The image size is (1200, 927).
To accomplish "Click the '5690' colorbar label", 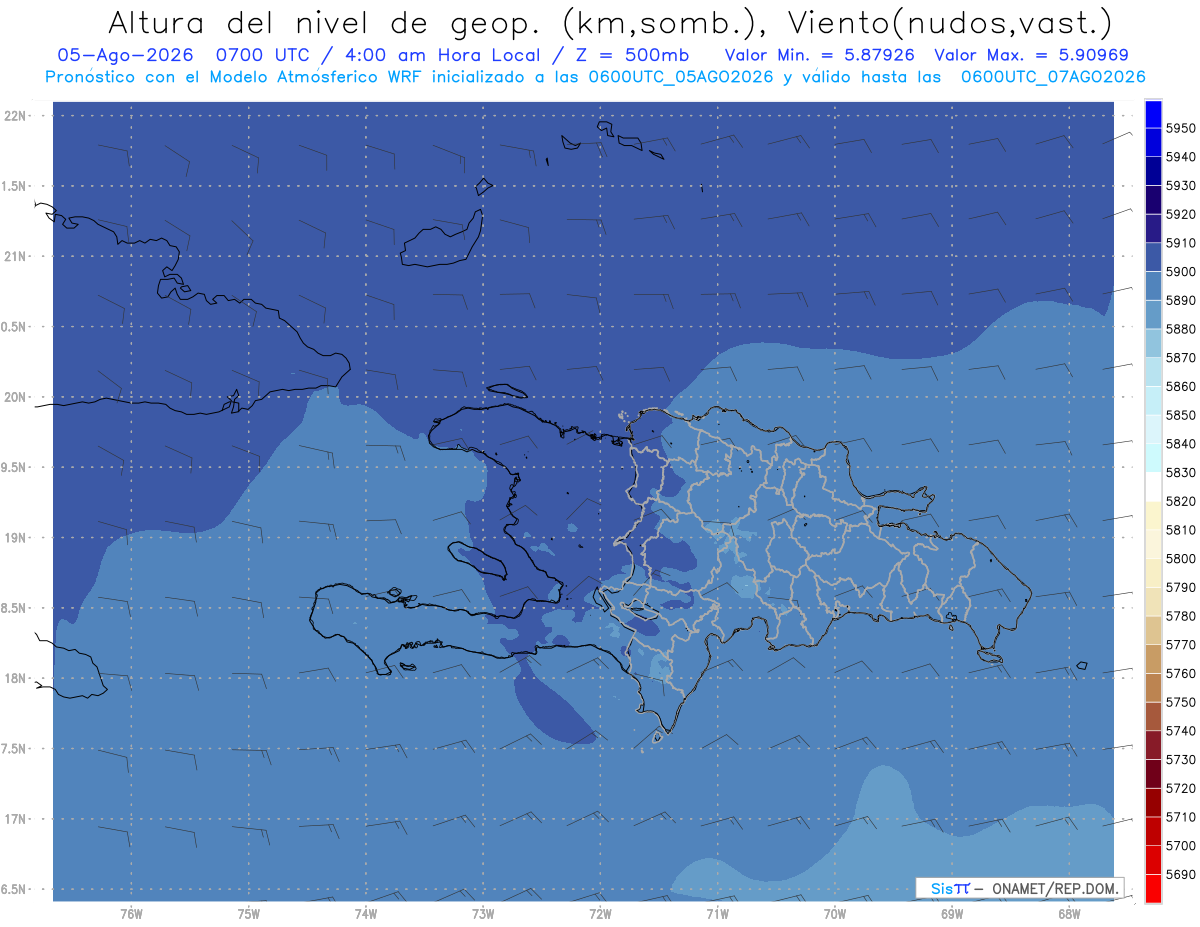I will 1181,874.
